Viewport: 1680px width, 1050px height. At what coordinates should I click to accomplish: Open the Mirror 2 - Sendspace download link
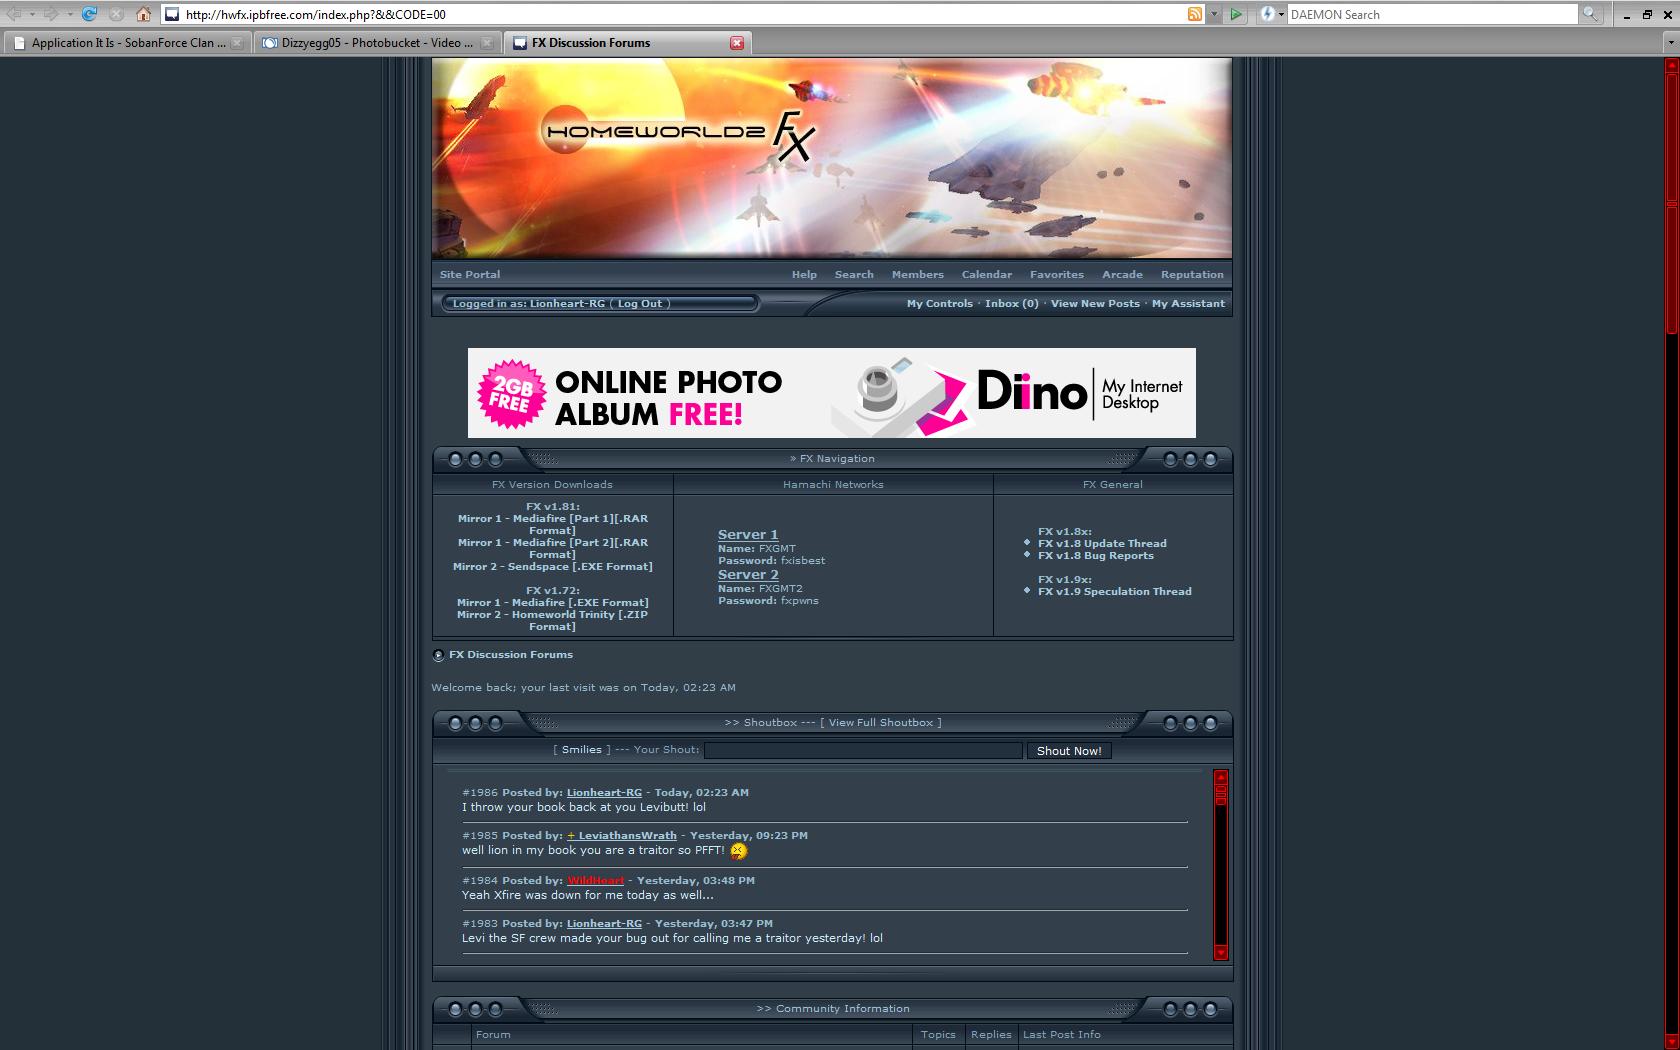pyautogui.click(x=552, y=567)
